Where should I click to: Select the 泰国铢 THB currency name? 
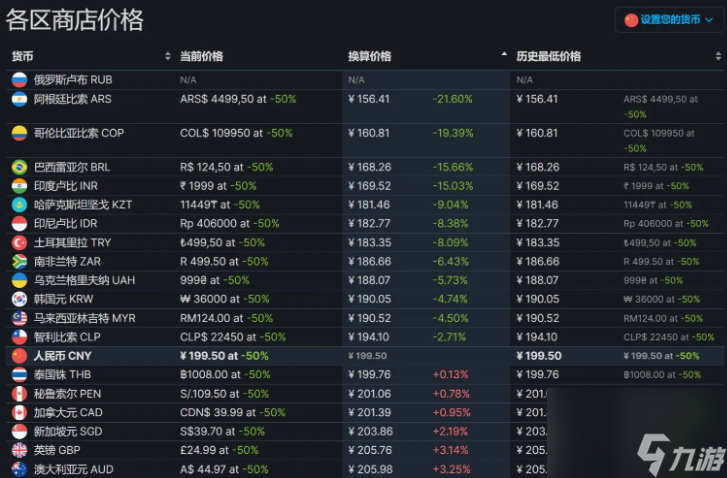point(62,375)
